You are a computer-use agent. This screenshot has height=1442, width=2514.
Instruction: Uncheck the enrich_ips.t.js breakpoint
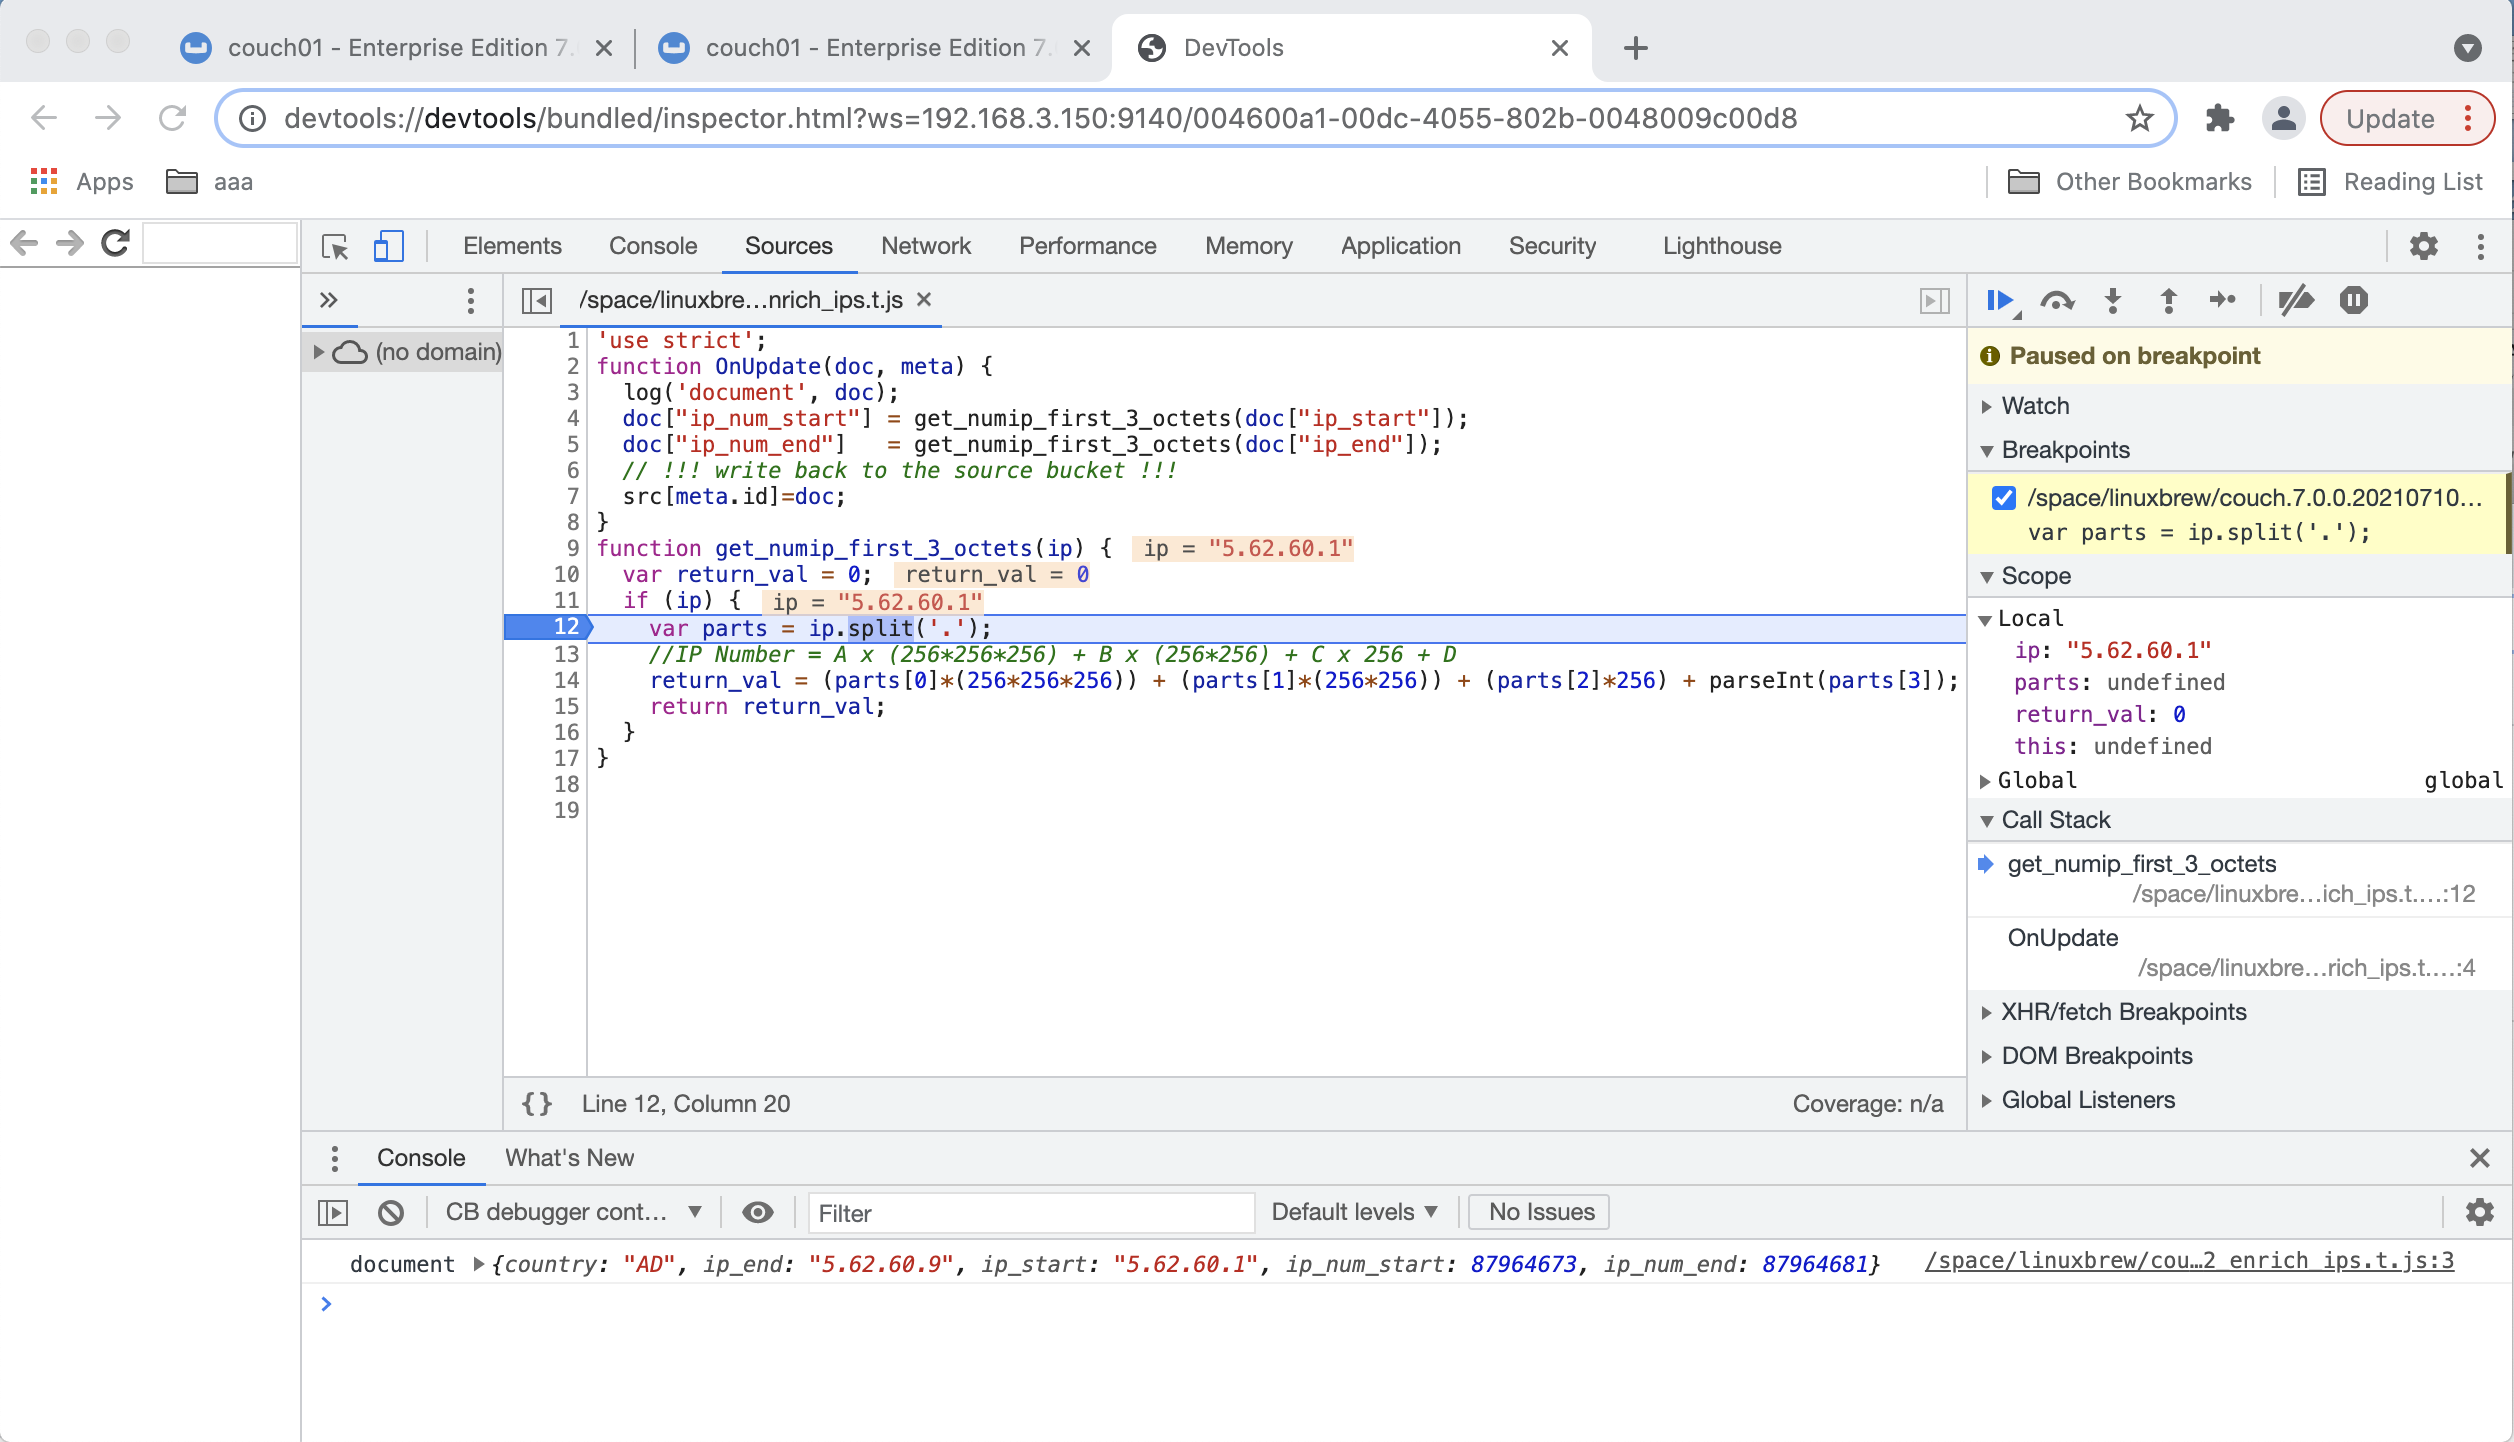[2002, 497]
